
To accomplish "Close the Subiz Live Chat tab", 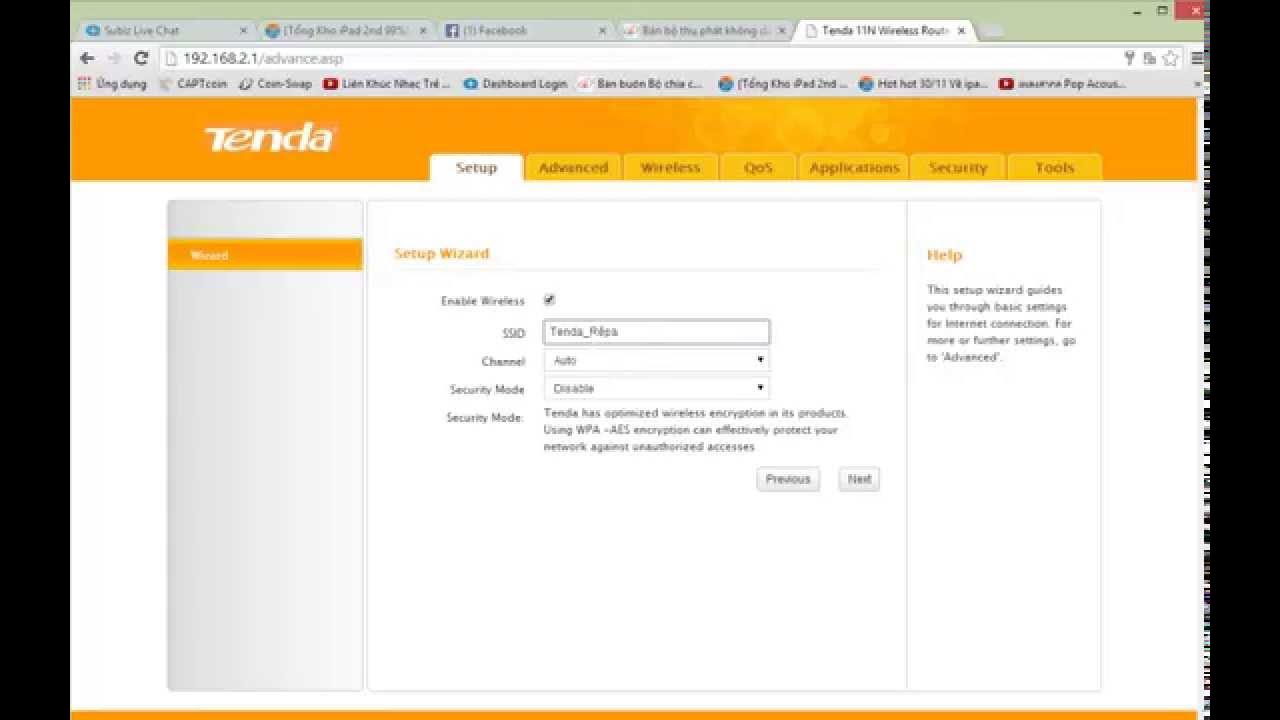I will click(x=242, y=31).
